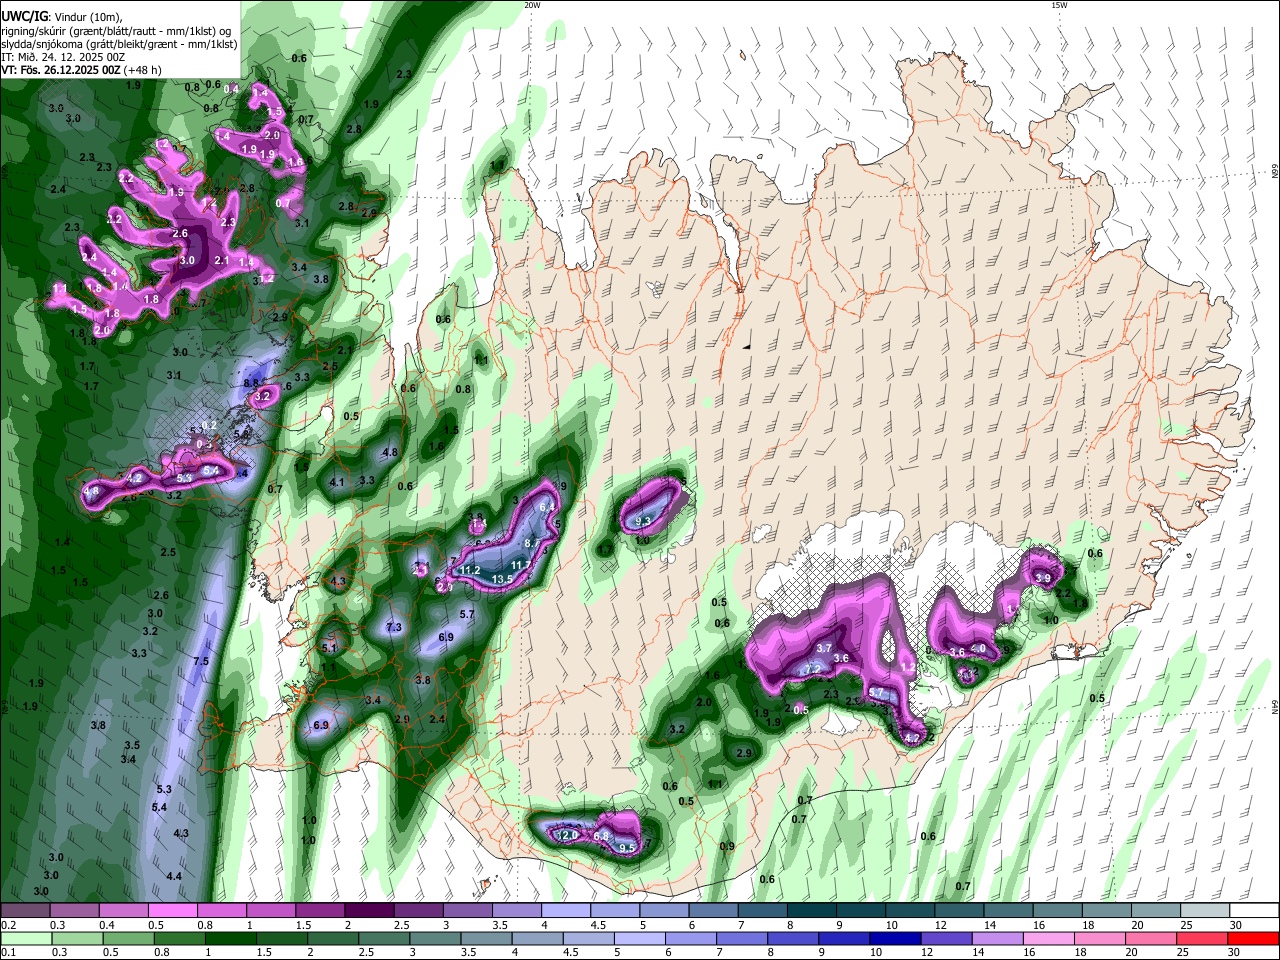Click the 5.1 value on the map
The width and height of the screenshot is (1280, 960).
pos(330,648)
